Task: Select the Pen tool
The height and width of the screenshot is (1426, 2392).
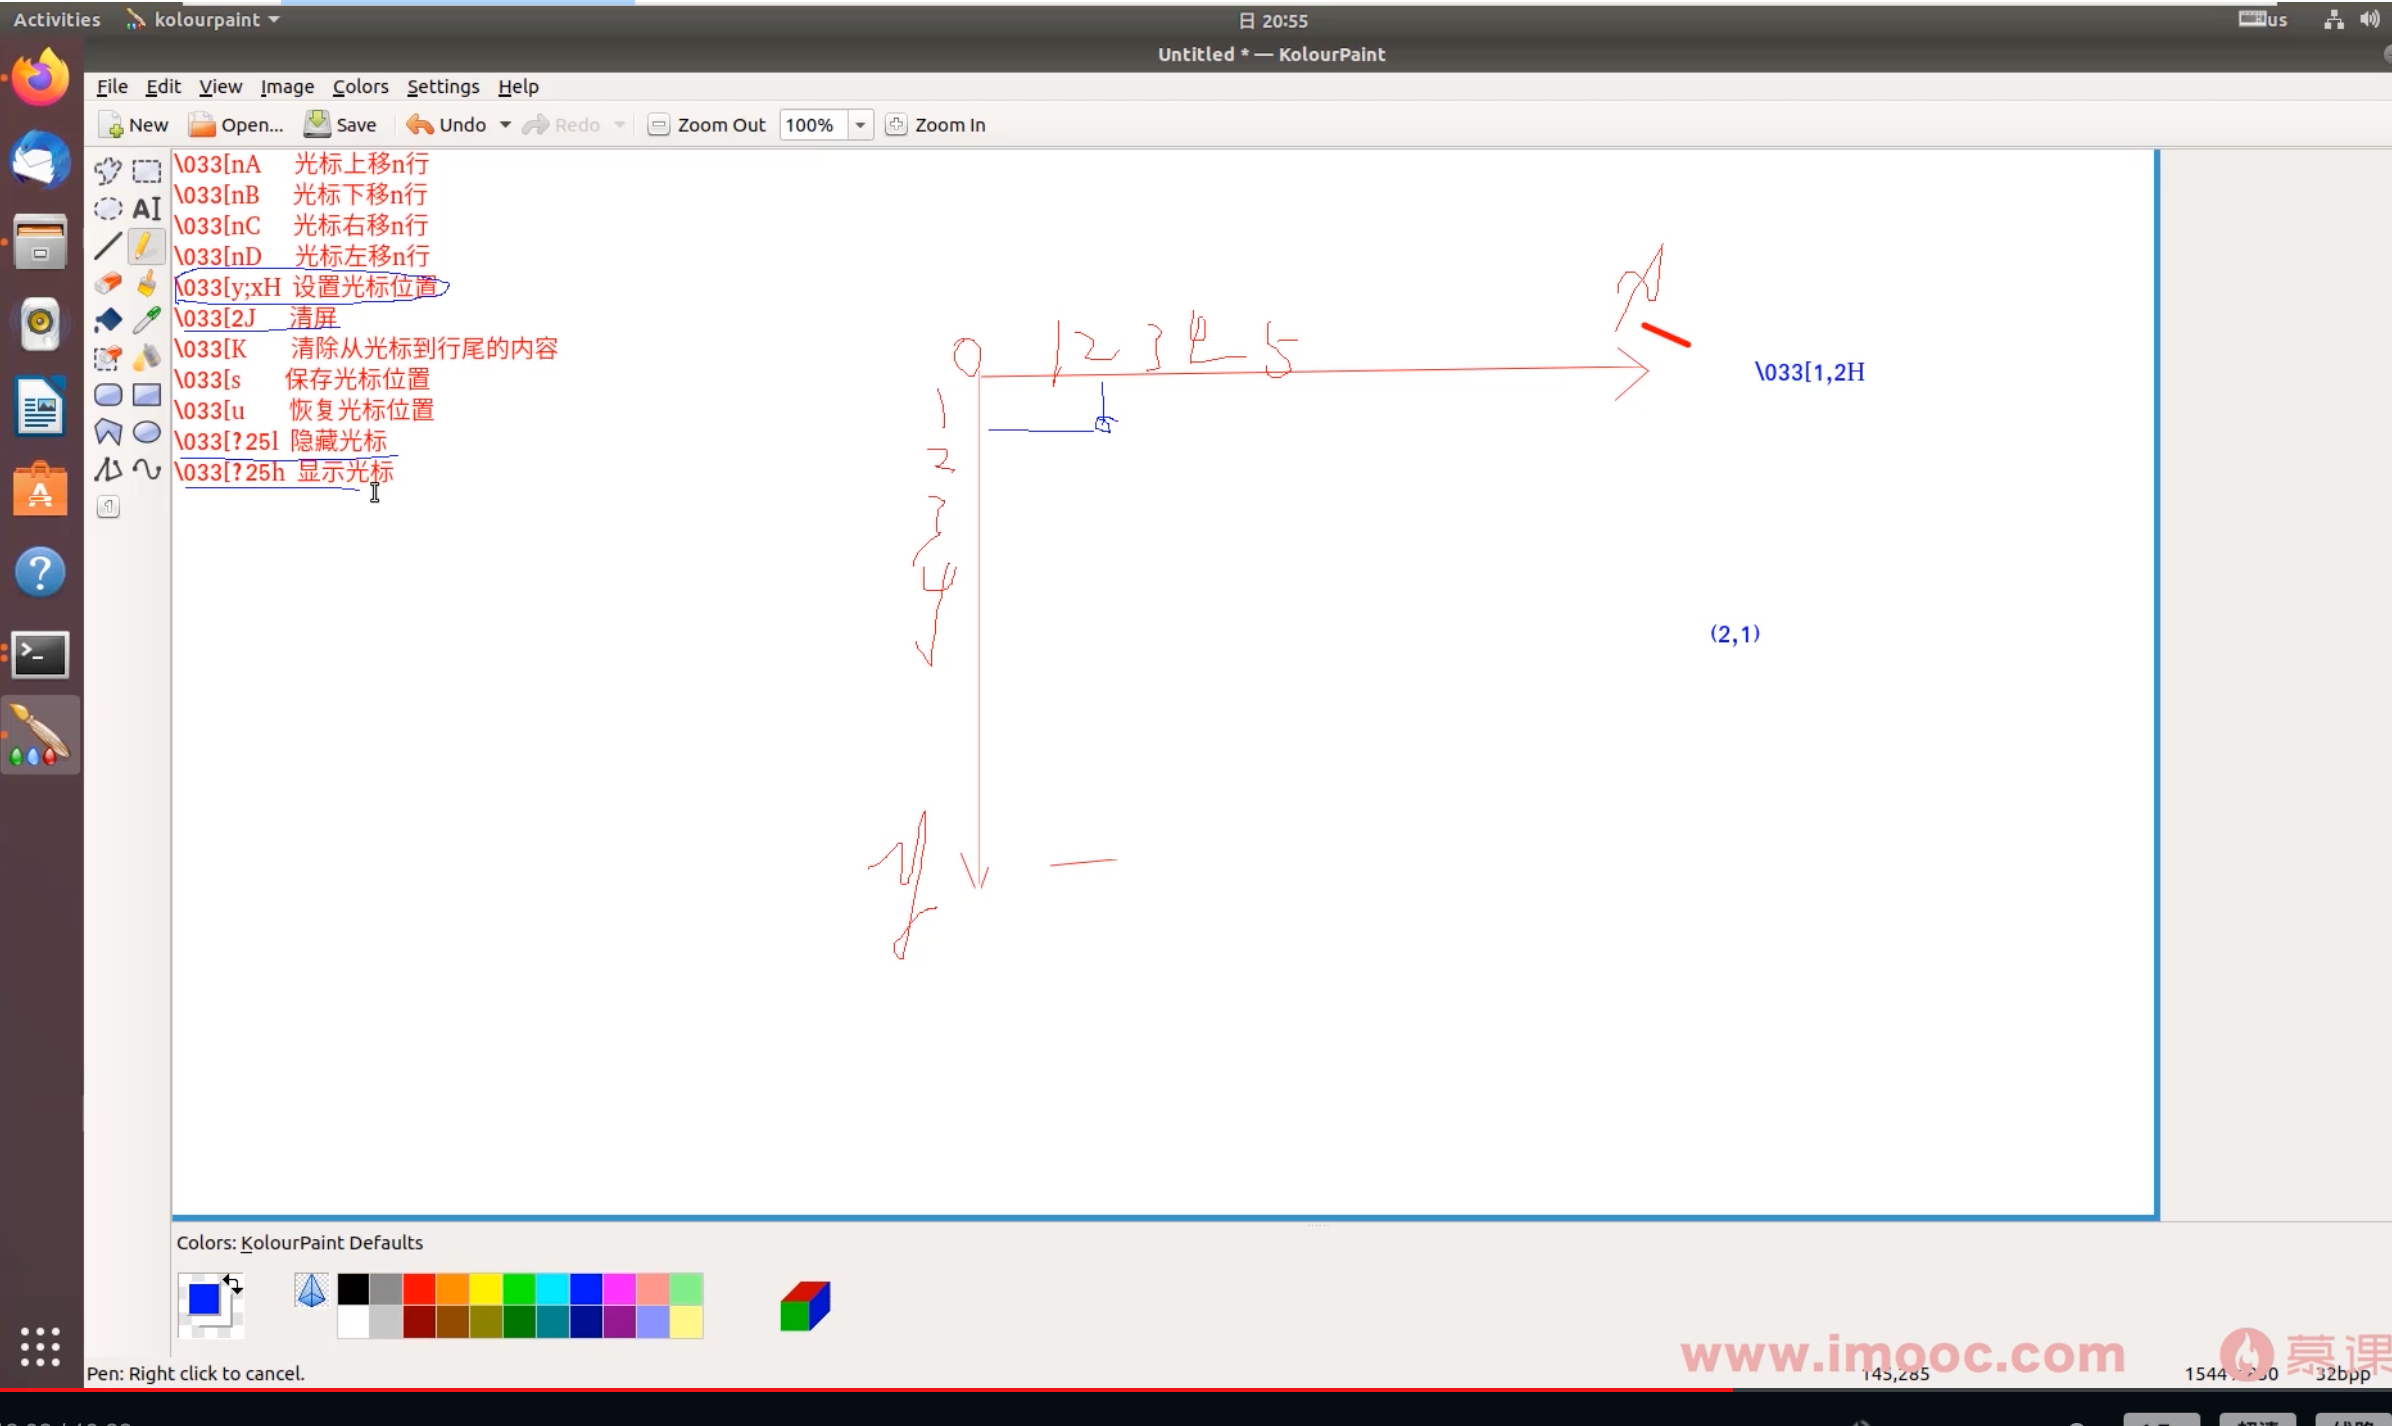Action: 147,246
